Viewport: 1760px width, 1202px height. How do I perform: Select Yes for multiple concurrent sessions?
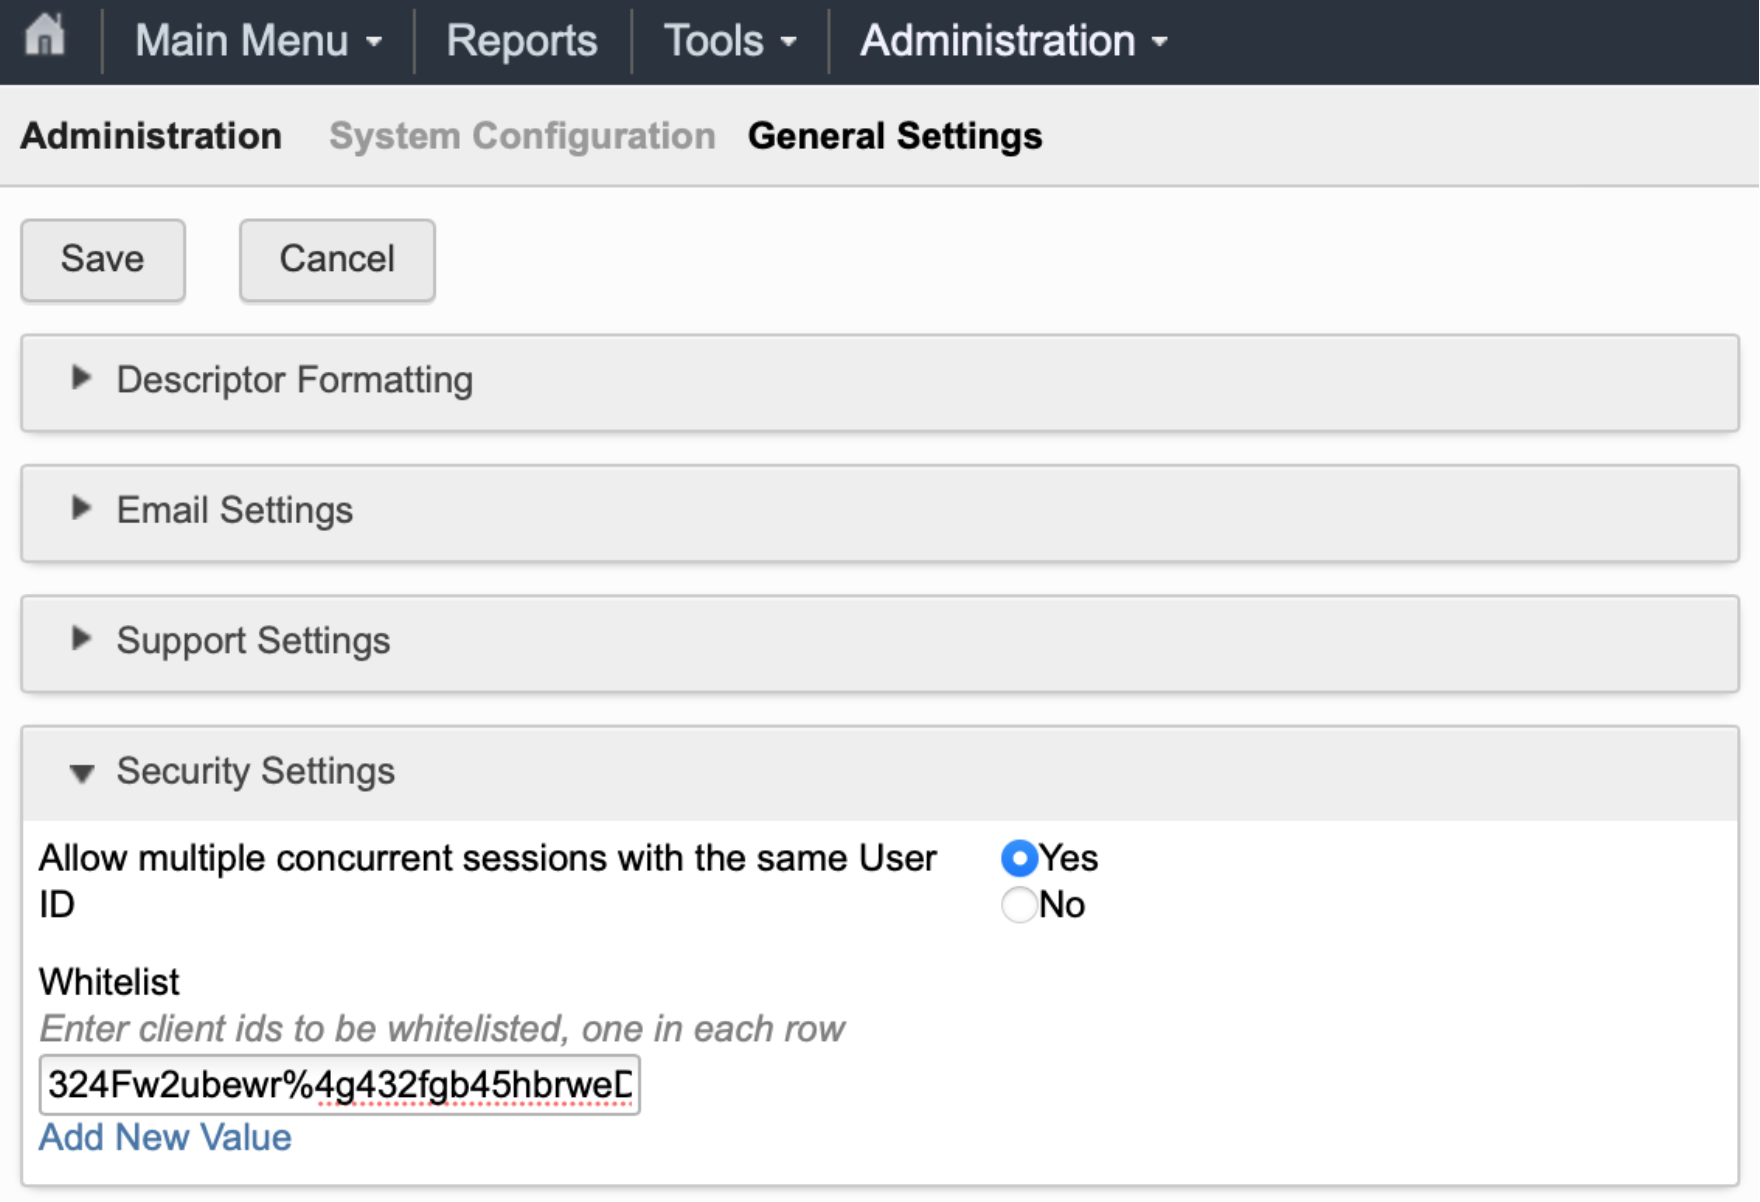pos(1019,858)
